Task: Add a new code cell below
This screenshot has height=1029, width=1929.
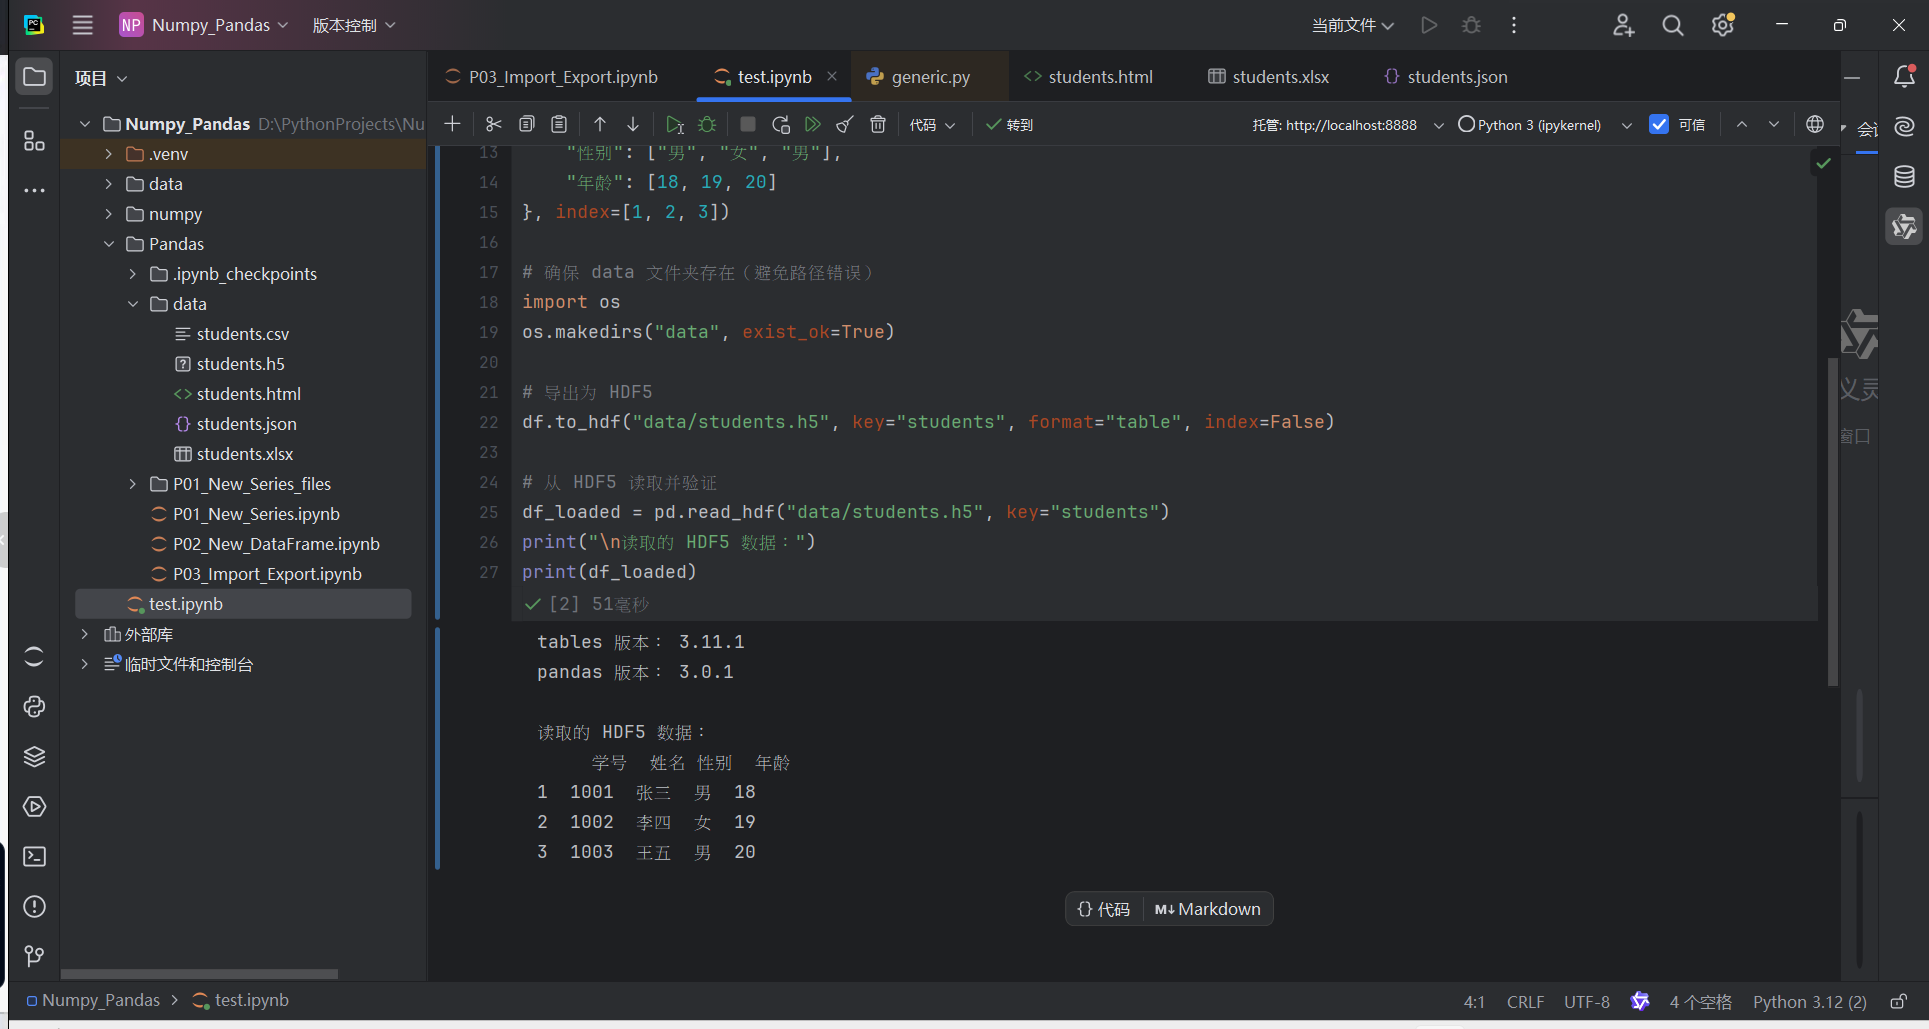Action: [x=1104, y=909]
